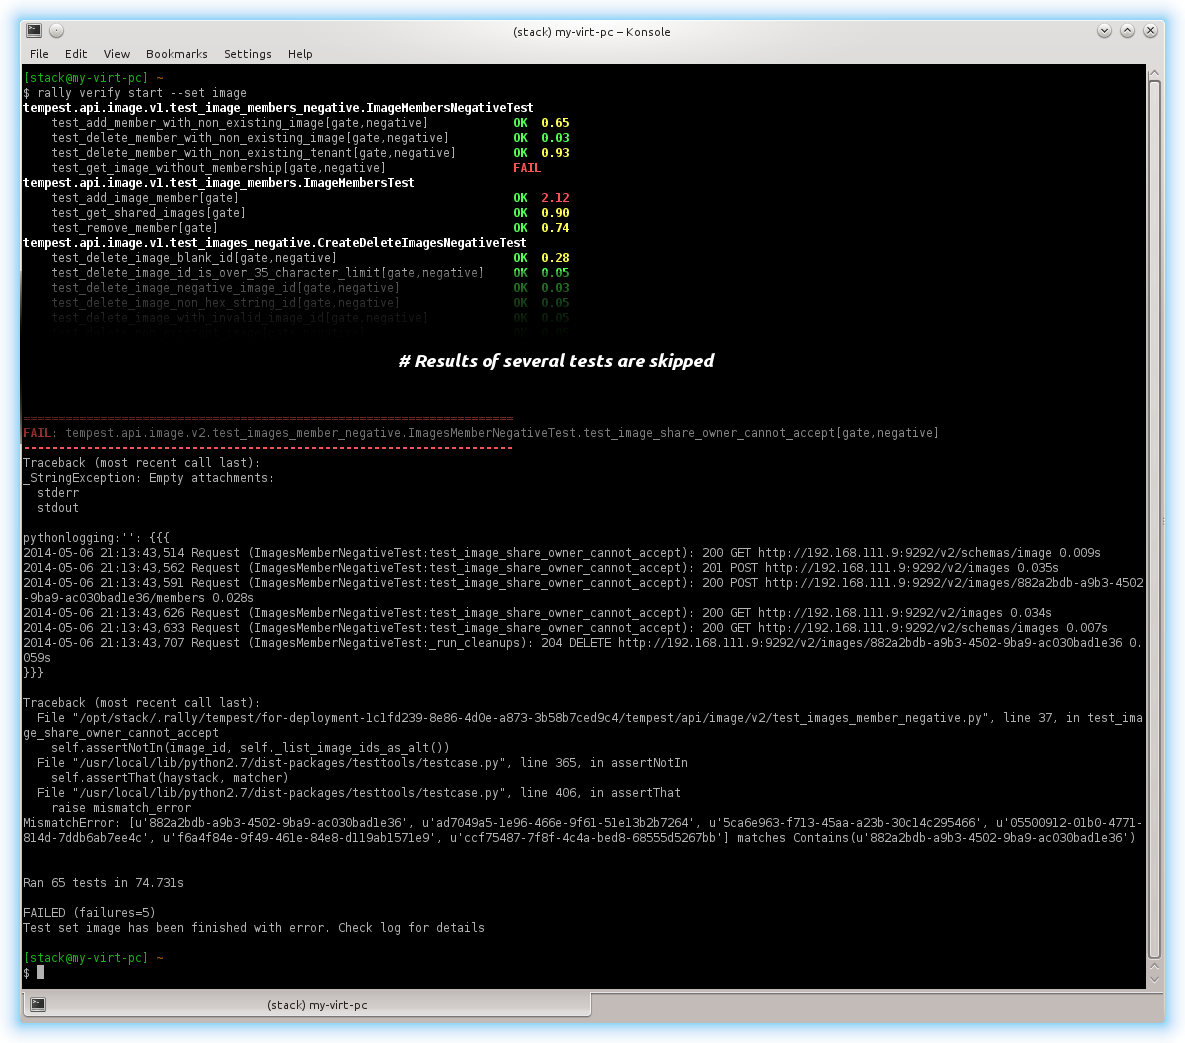Click 'test_remove_member[gate]' line

click(x=135, y=227)
